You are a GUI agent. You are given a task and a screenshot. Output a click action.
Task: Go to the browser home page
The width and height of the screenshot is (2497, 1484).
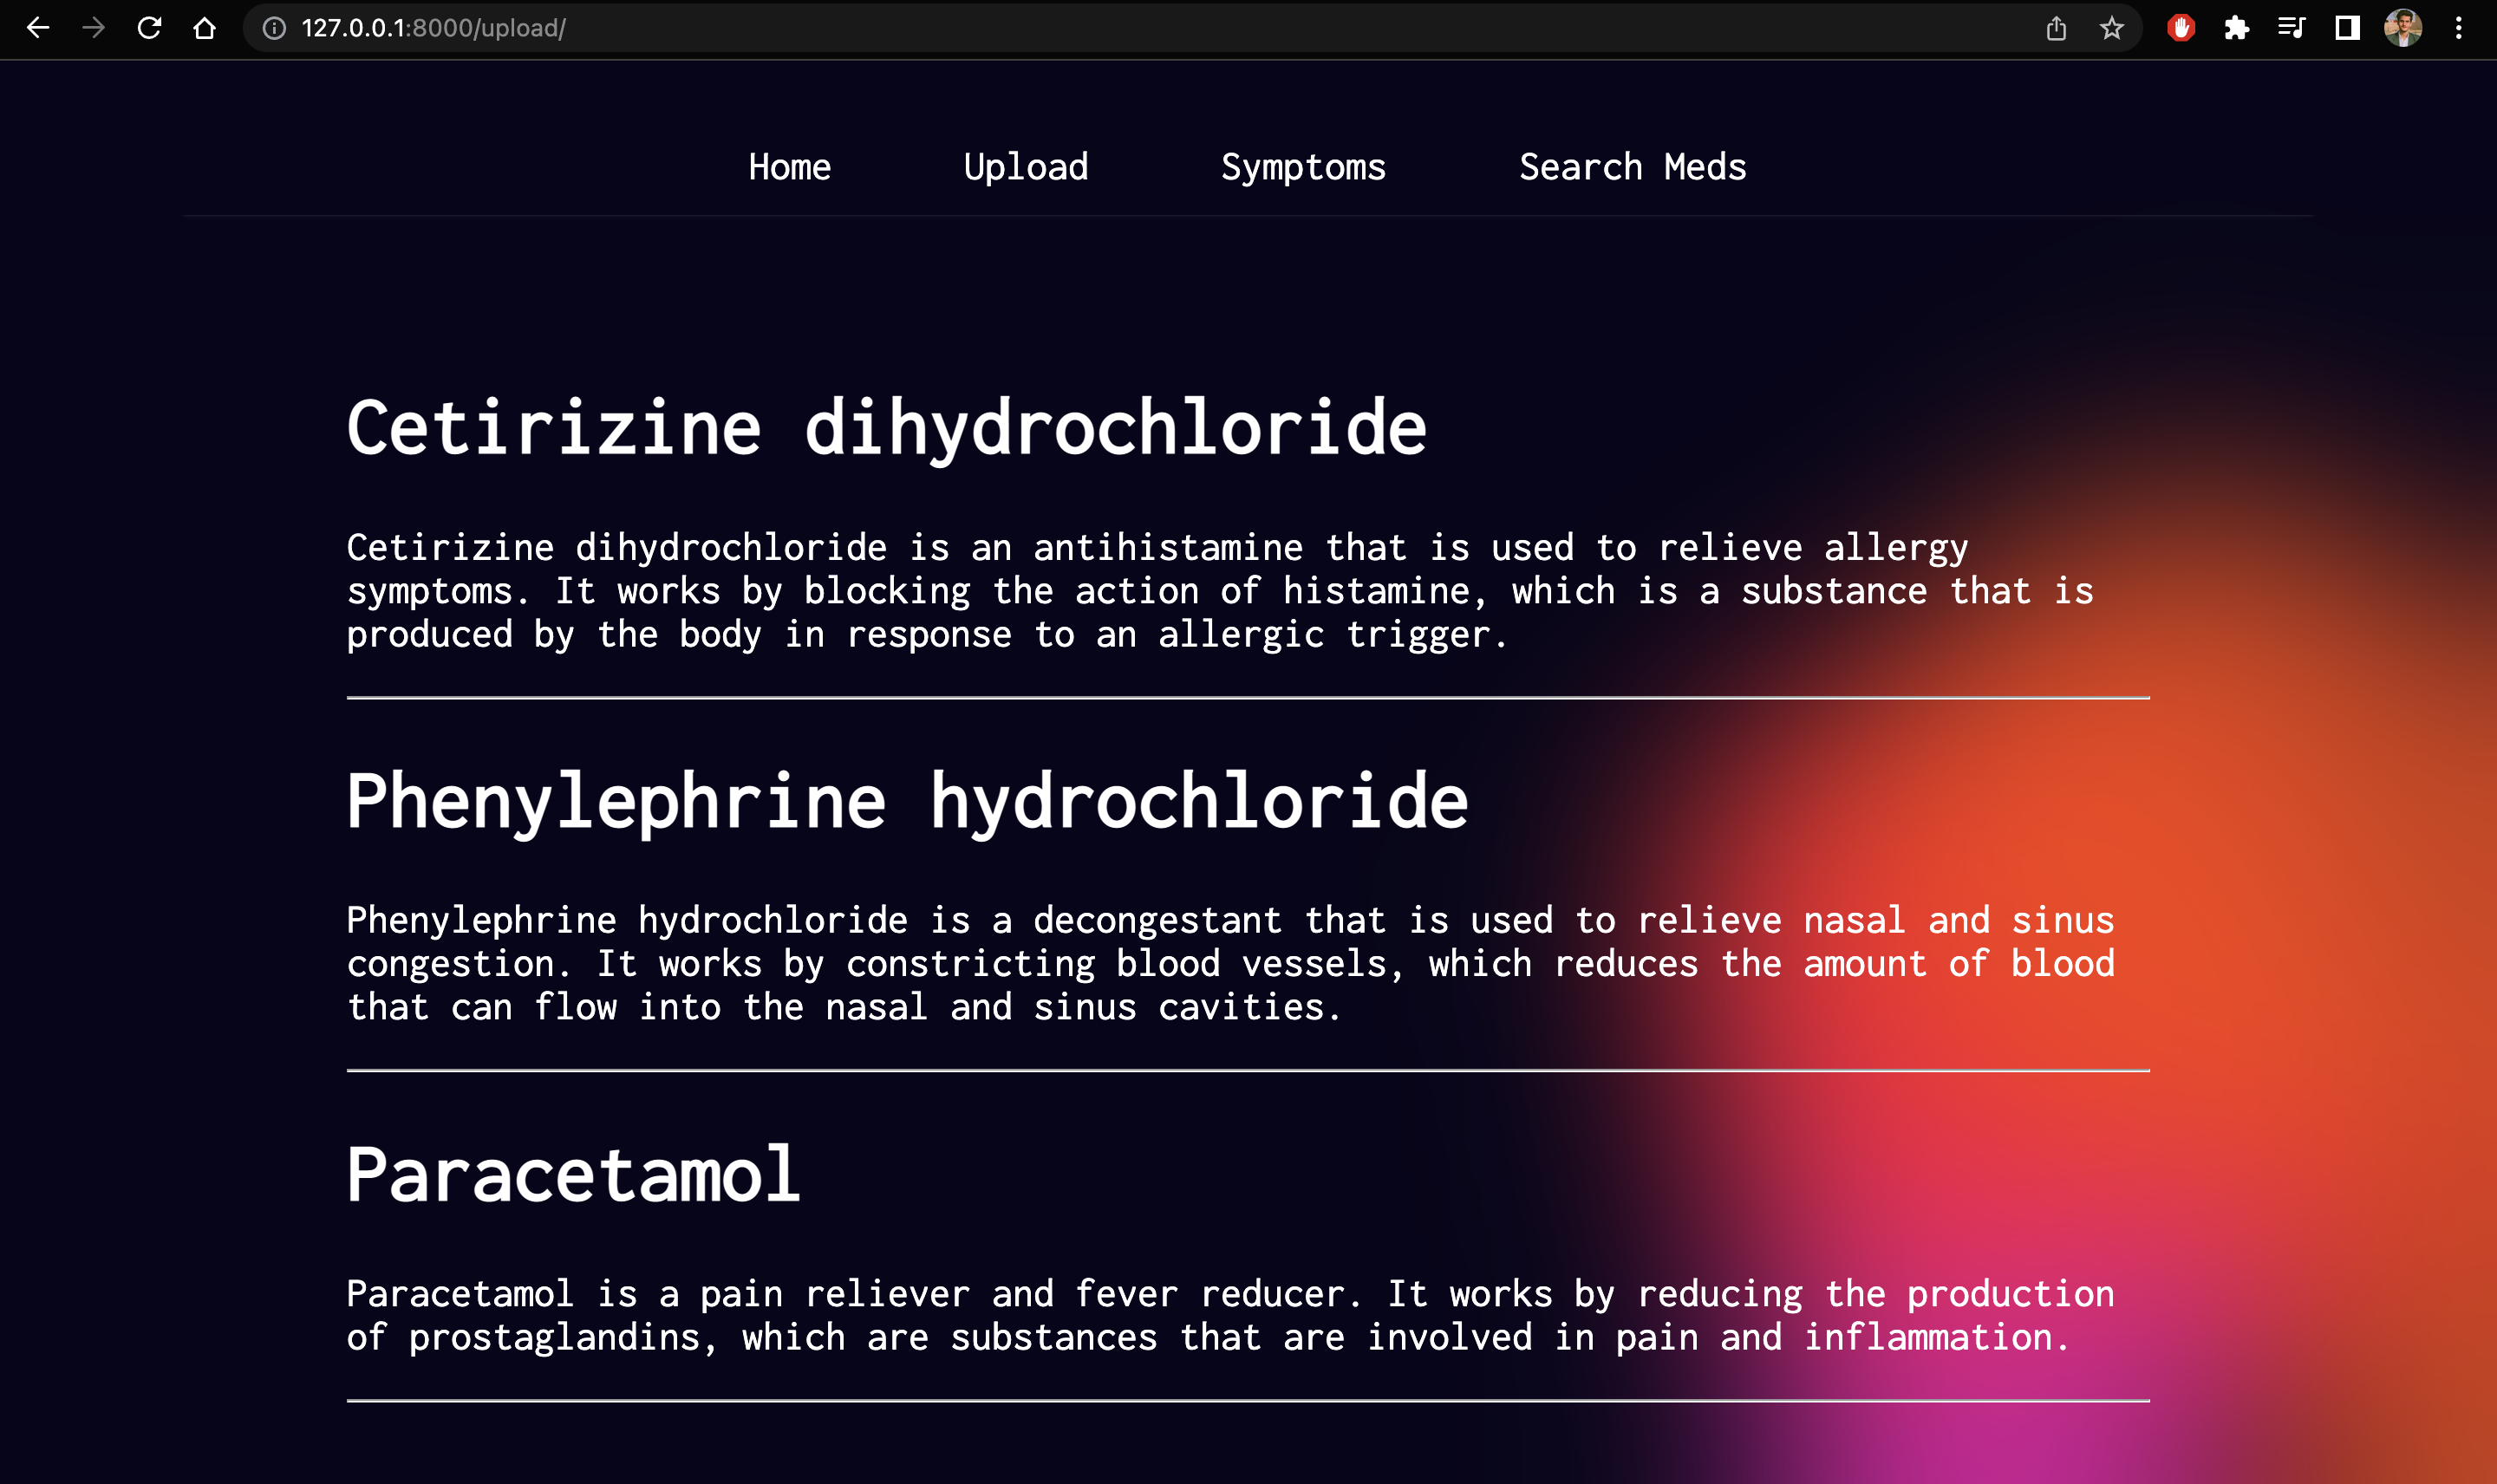205,28
